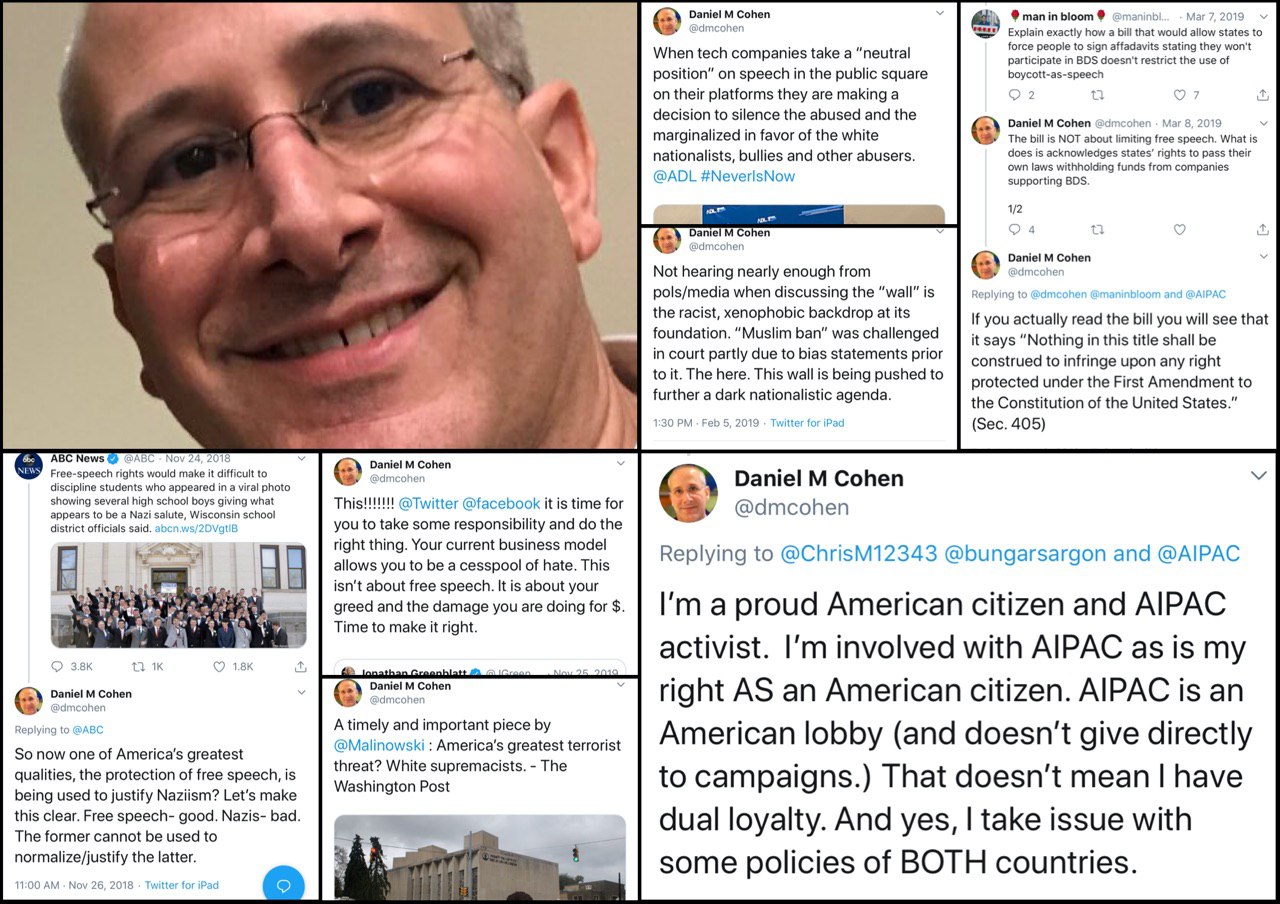The image size is (1280, 904).
Task: Open Daniel M Cohen's large profile avatar
Action: 688,493
